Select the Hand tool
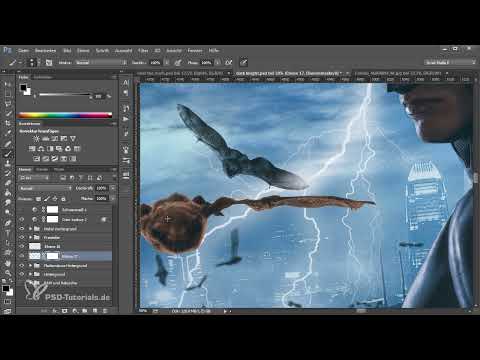Viewport: 480px width, 360px height. tap(8, 263)
